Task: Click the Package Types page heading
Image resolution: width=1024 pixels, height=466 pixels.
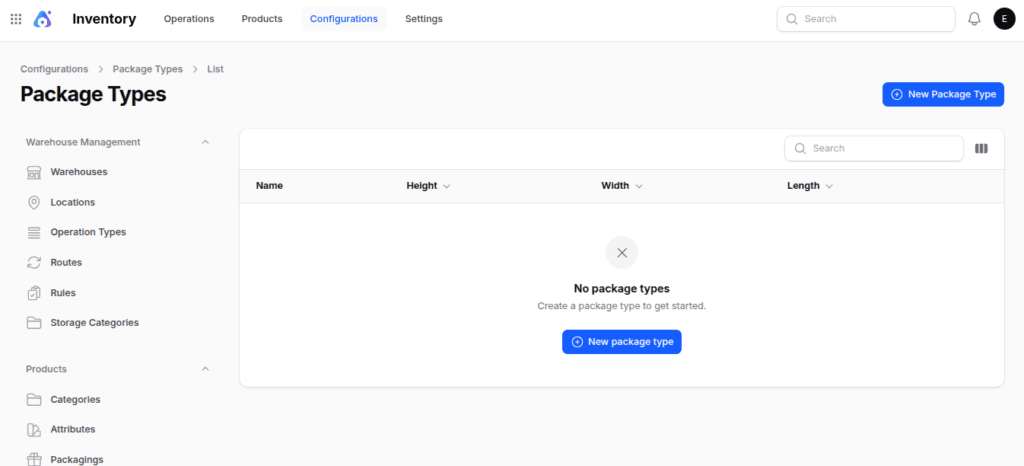Action: click(93, 95)
